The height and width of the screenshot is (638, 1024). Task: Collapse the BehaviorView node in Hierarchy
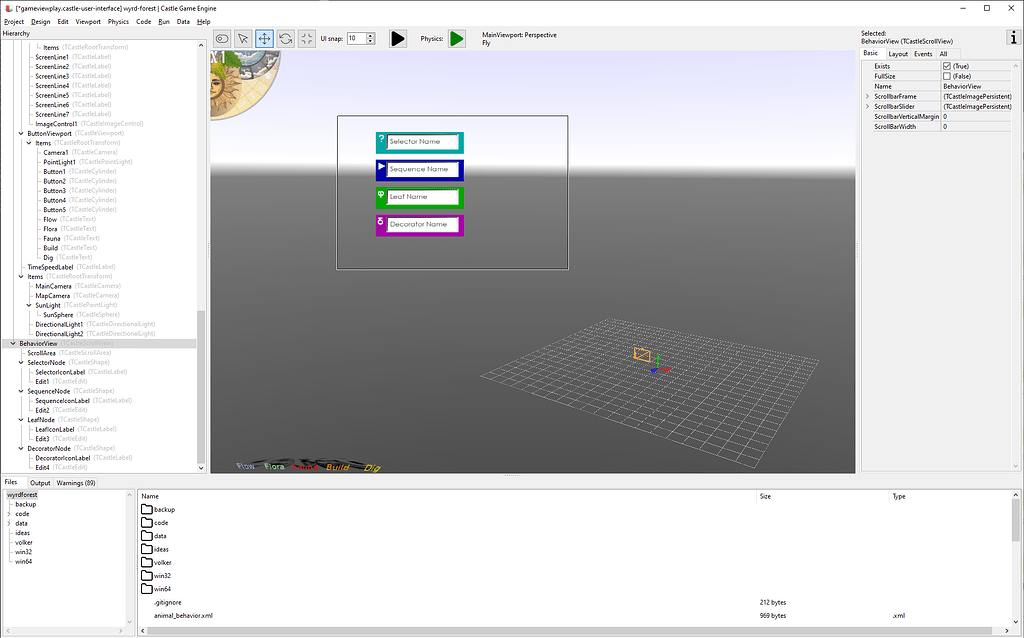tap(13, 343)
